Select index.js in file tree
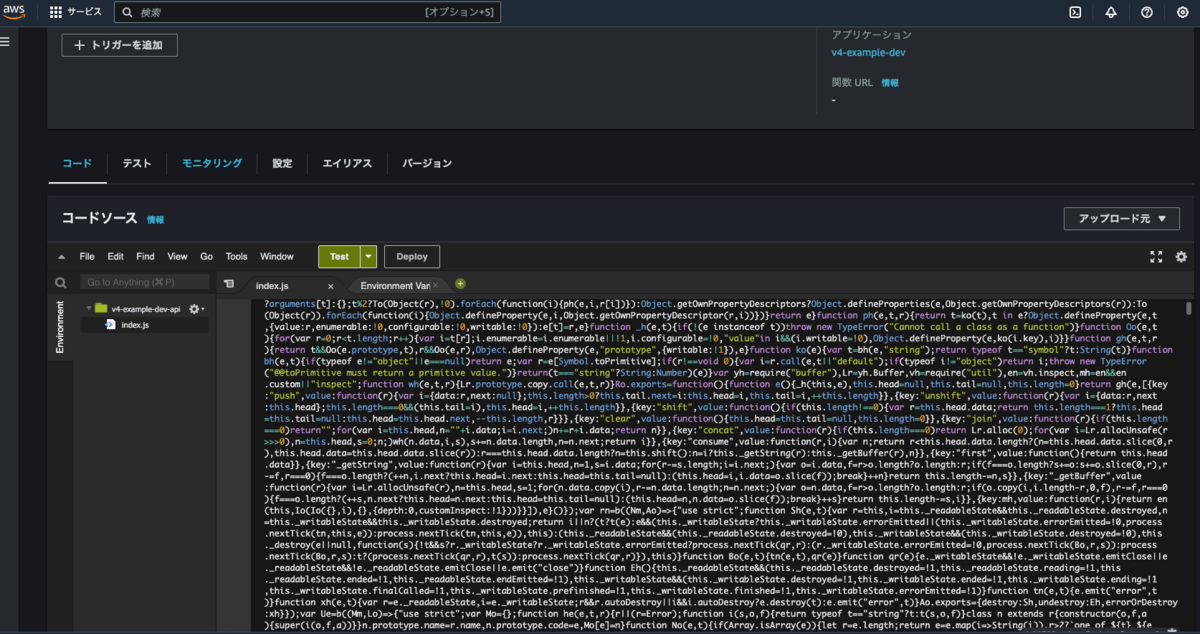The height and width of the screenshot is (634, 1200). tap(135, 325)
